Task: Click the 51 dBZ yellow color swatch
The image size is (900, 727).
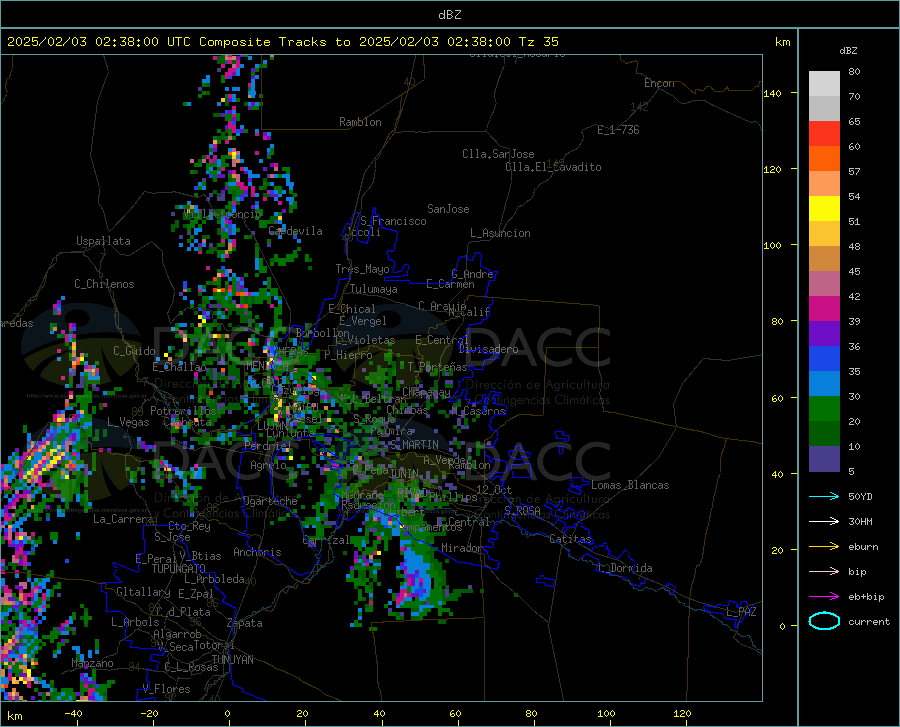Action: (824, 208)
